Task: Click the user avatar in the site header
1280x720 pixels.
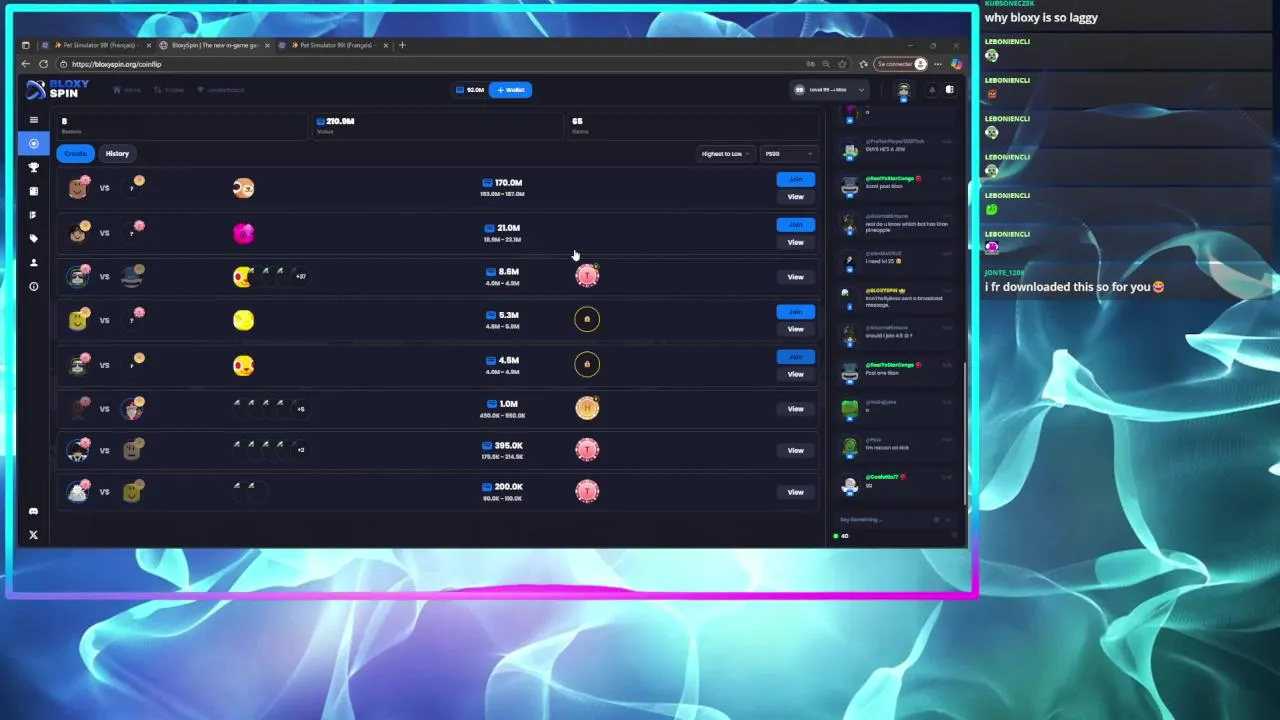Action: (903, 90)
